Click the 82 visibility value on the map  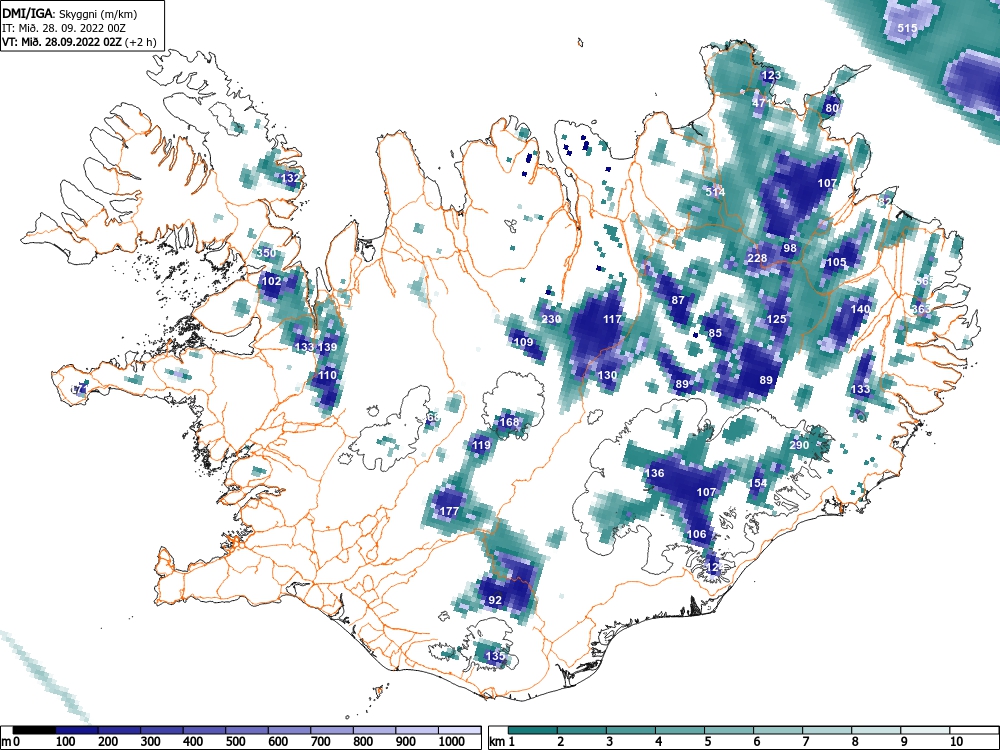pyautogui.click(x=885, y=202)
